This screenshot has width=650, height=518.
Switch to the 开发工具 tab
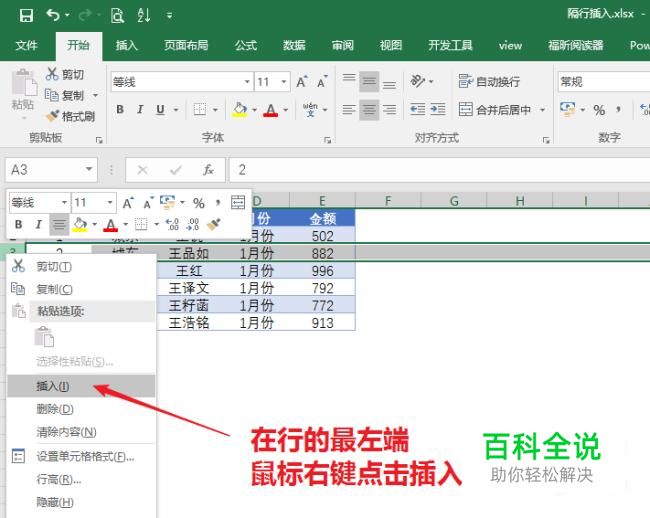[450, 45]
